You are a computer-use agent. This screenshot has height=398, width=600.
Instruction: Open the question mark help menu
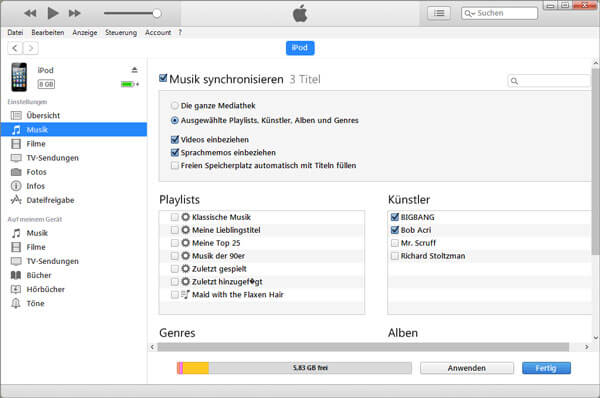pyautogui.click(x=180, y=33)
